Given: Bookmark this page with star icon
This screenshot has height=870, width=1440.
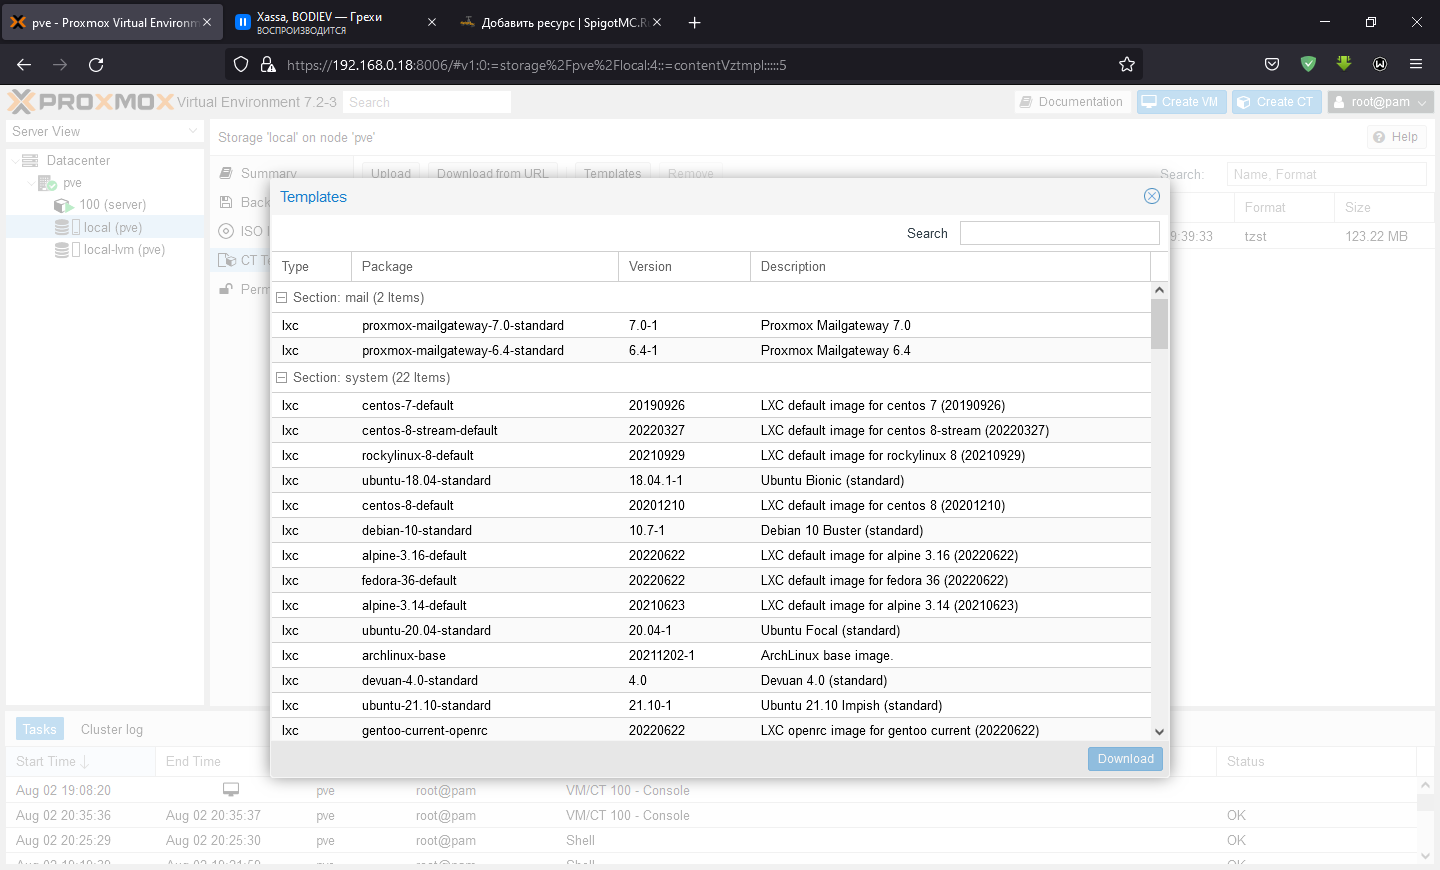Looking at the screenshot, I should tap(1127, 64).
